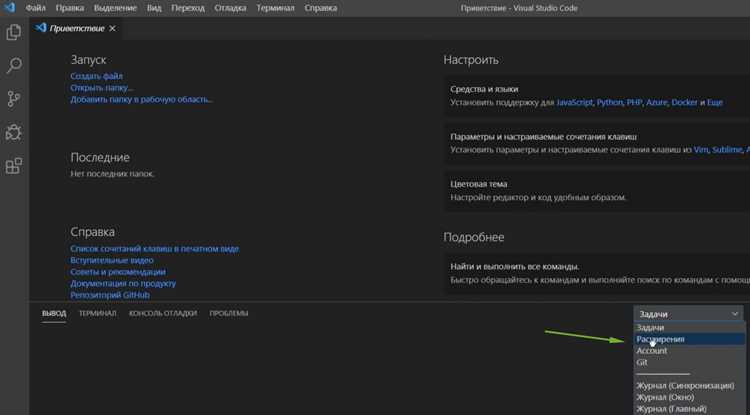Click the Еще link after Docker
The image size is (750, 415).
[715, 102]
